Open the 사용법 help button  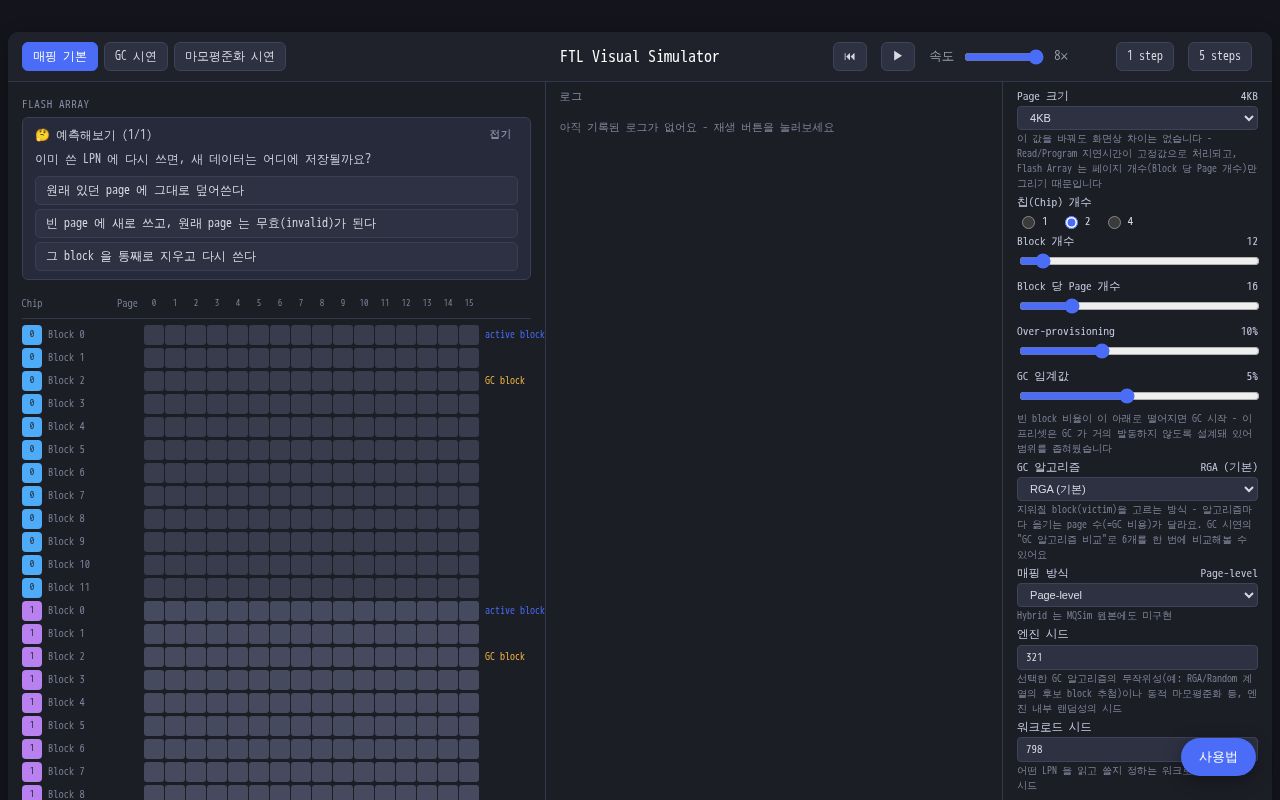point(1218,757)
